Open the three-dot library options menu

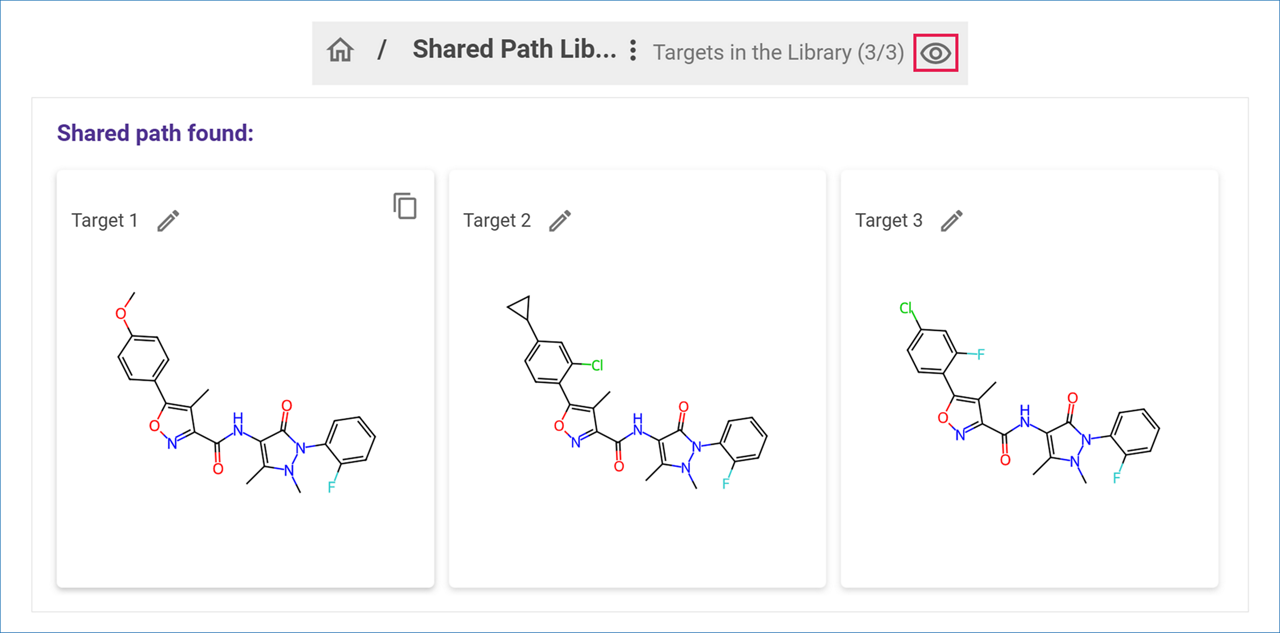632,51
